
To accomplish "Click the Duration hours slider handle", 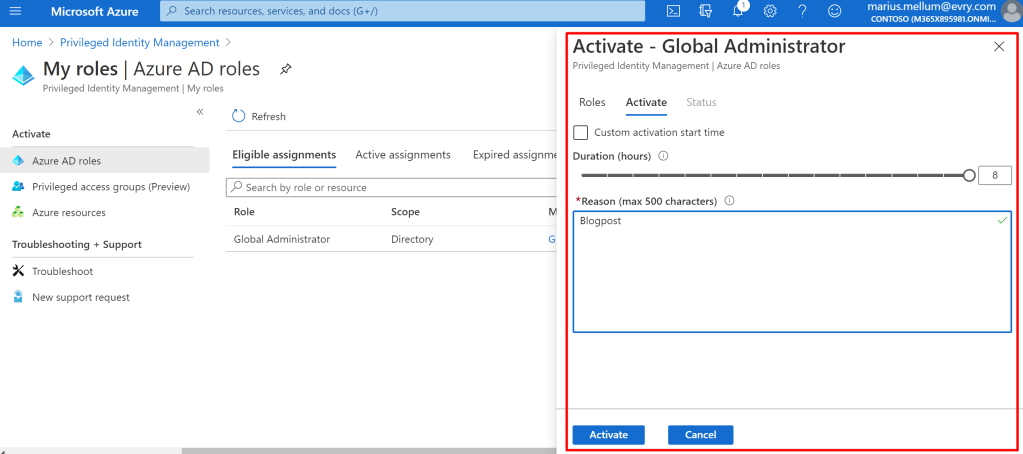I will coord(968,175).
